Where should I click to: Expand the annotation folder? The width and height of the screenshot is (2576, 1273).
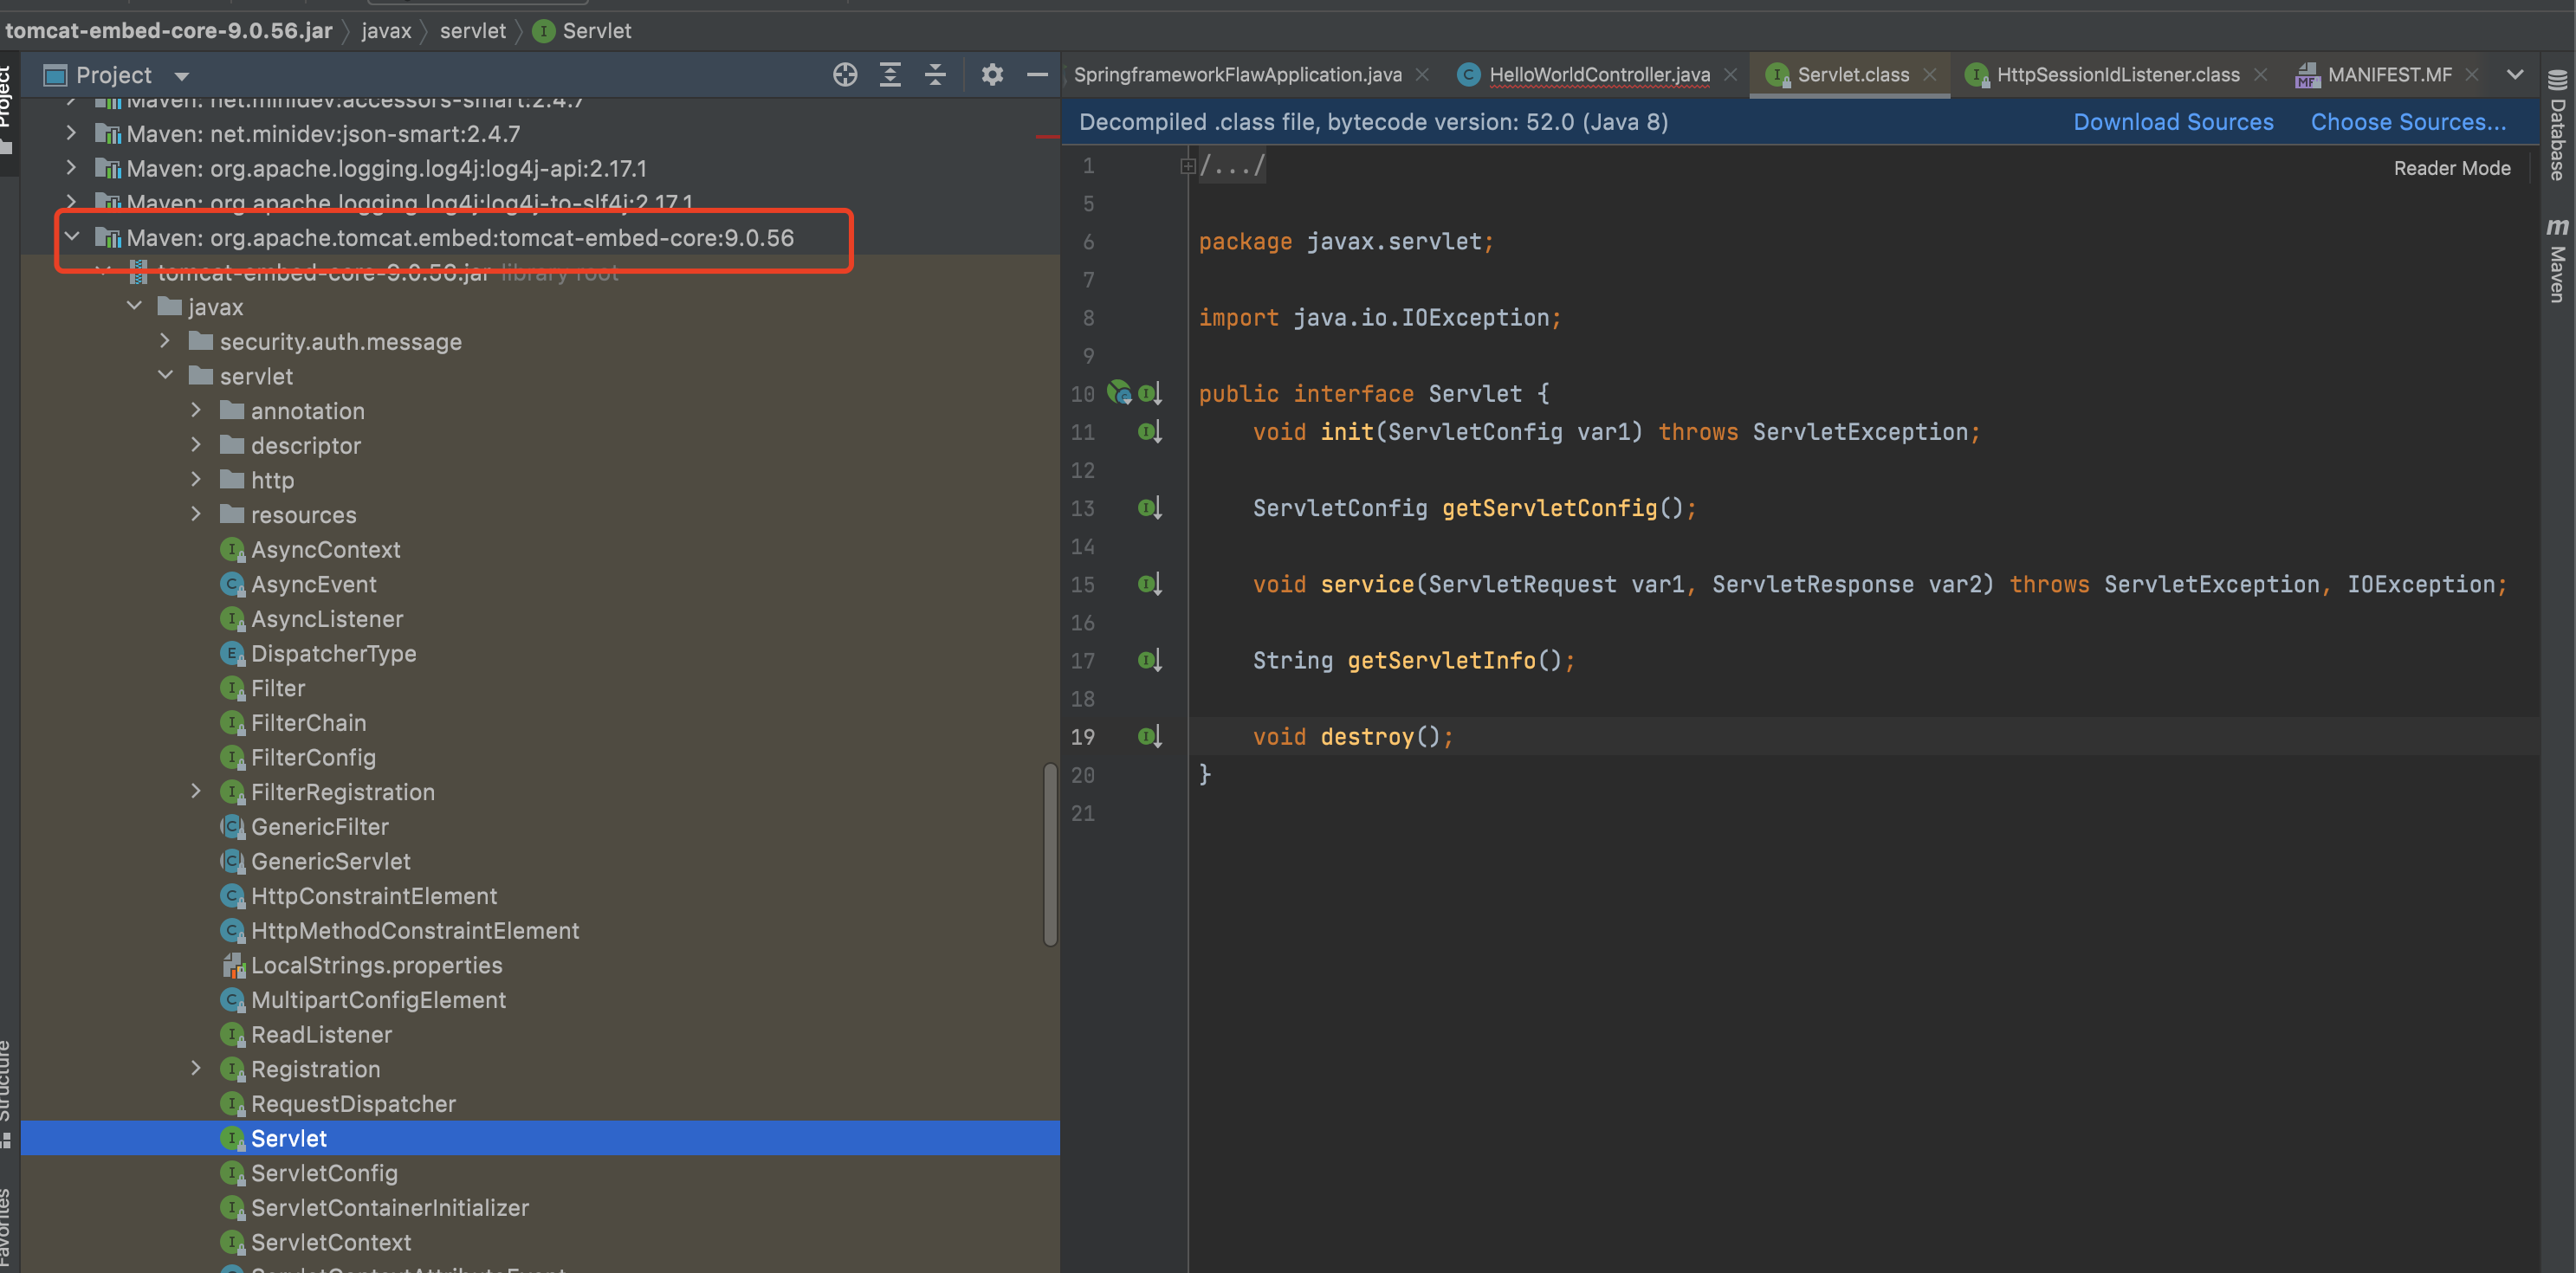point(196,411)
